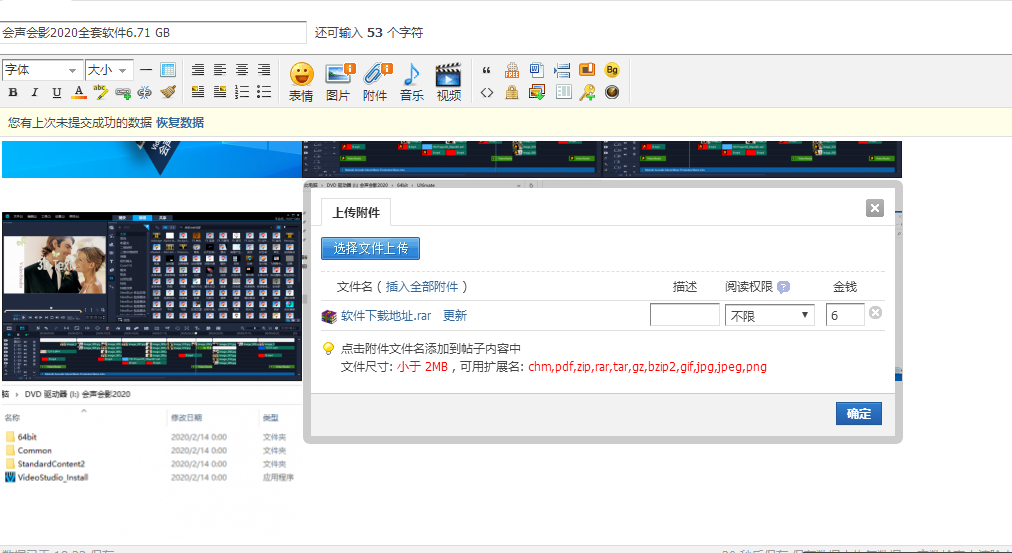Click VideoStudio_Install text in image

click(52, 478)
